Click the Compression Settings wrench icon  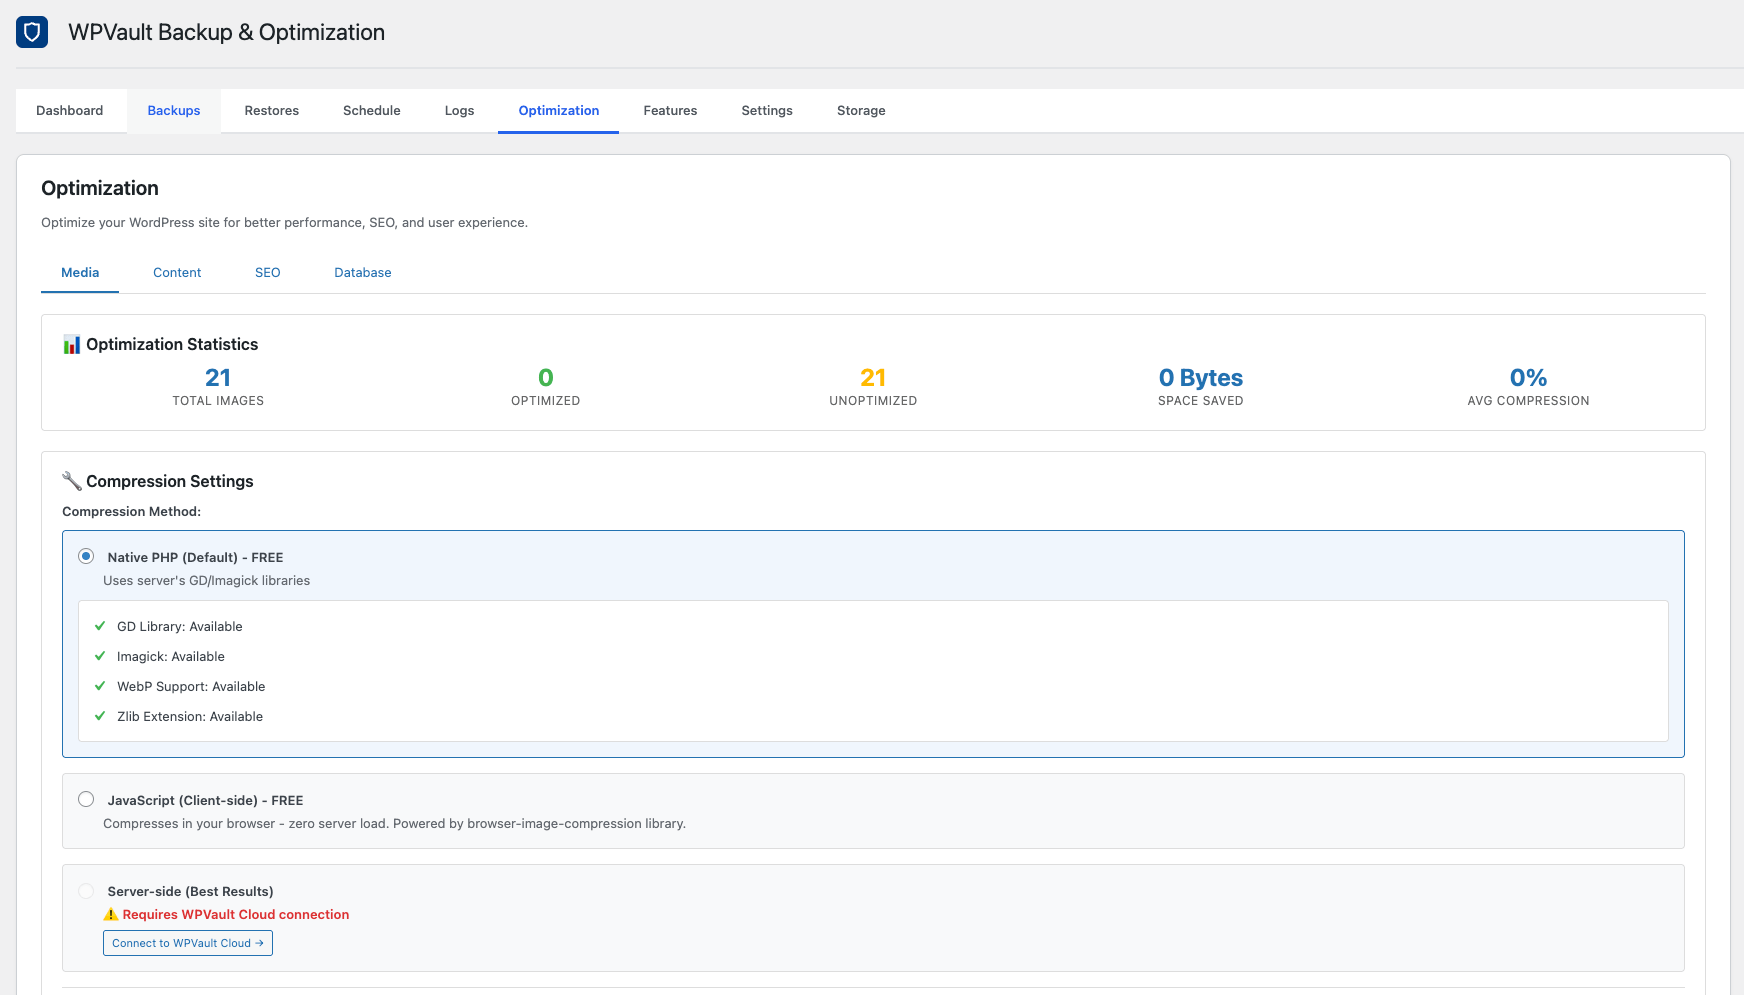(72, 481)
